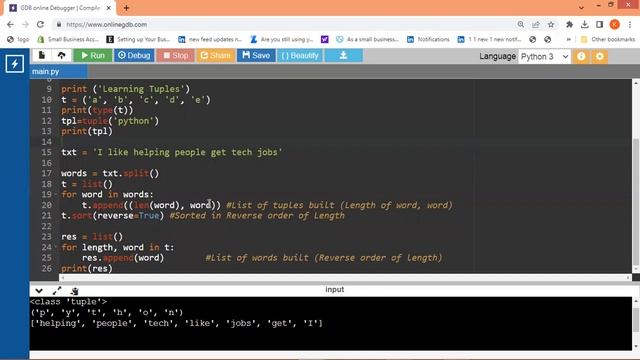Bookmark this page with the star
Viewport: 640px width, 360px height.
[x=551, y=24]
